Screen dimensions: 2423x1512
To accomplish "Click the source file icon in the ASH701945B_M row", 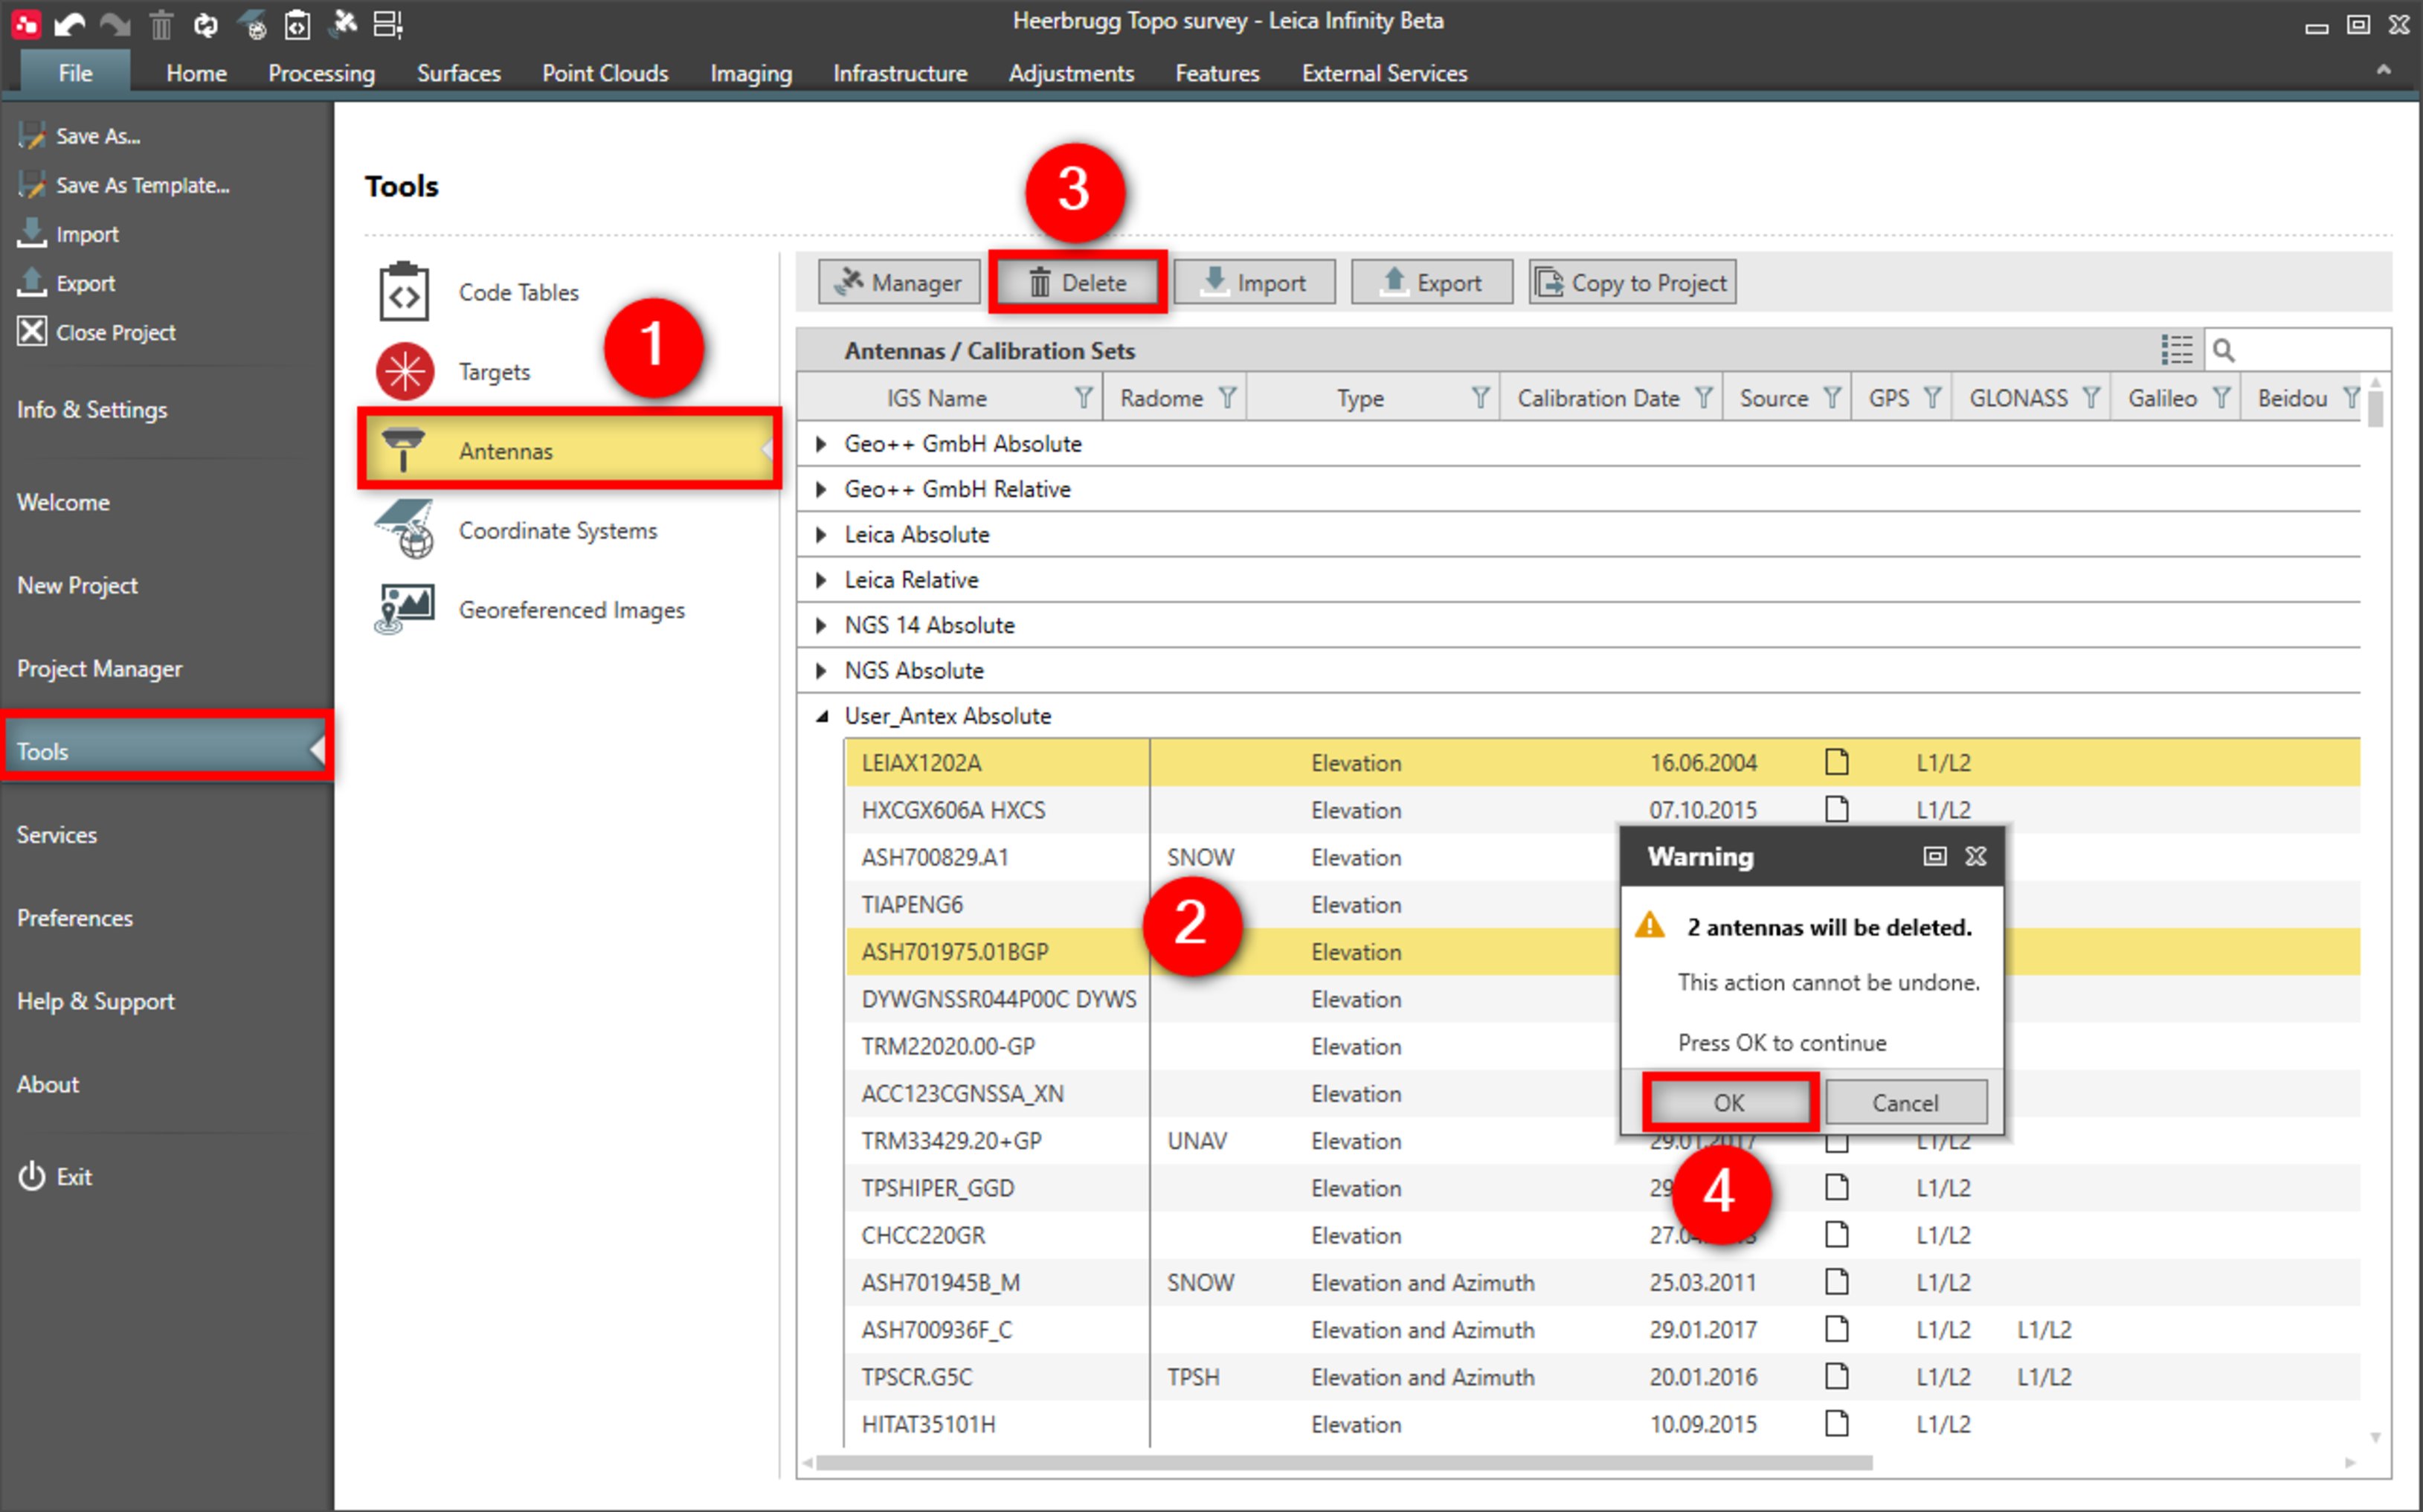I will (x=1836, y=1281).
